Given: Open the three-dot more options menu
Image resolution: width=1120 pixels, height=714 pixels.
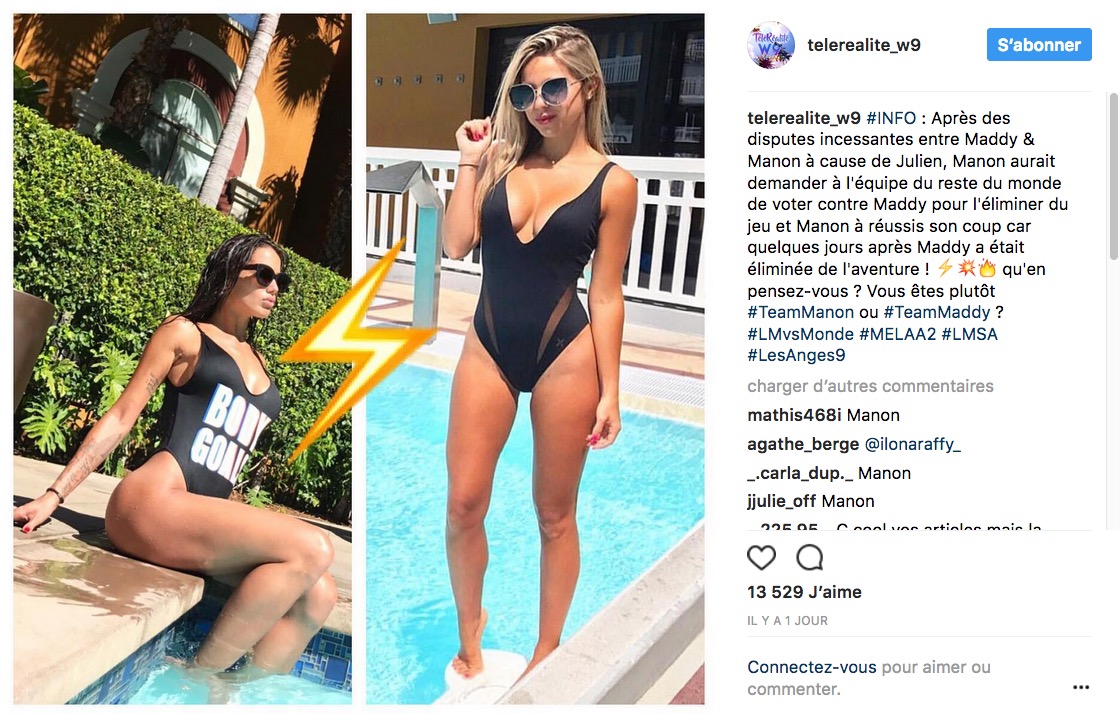Looking at the screenshot, I should click(1081, 687).
